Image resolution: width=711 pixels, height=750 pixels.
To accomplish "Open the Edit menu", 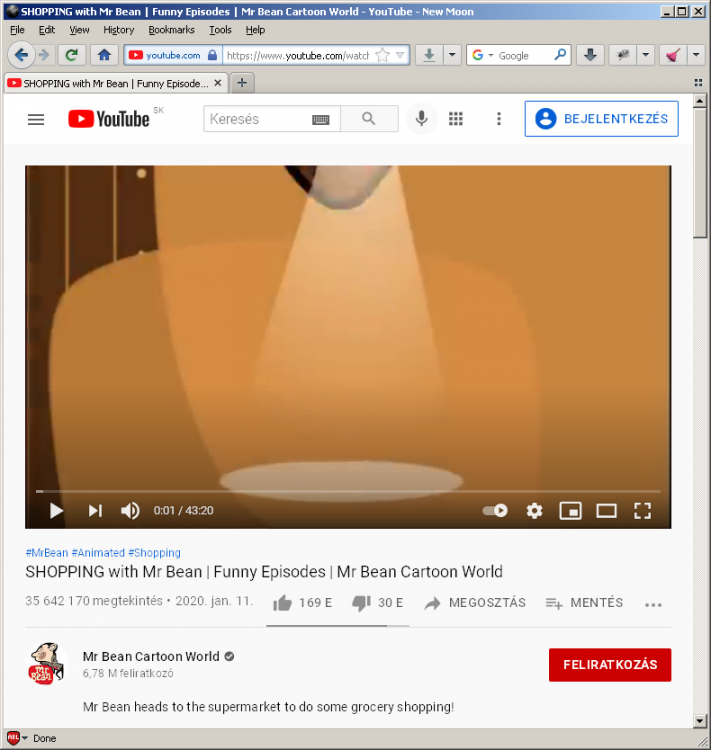I will pyautogui.click(x=46, y=30).
